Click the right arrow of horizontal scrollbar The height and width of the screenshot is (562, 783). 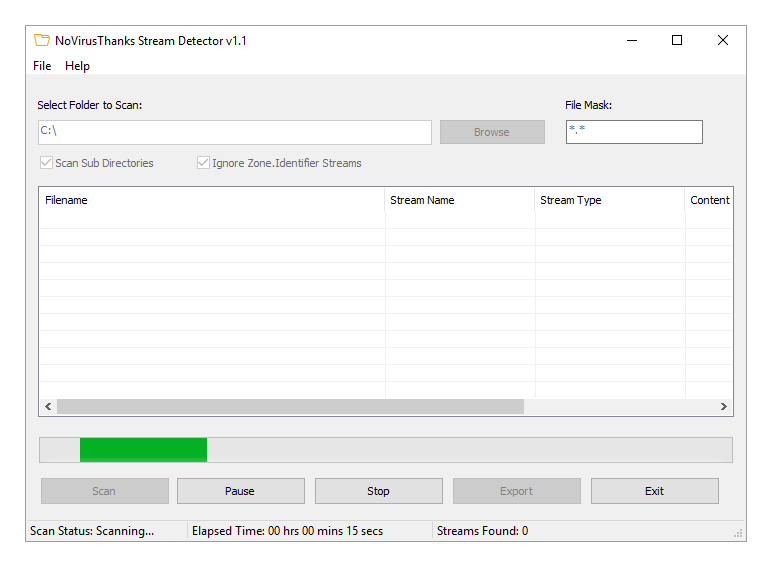coord(724,407)
